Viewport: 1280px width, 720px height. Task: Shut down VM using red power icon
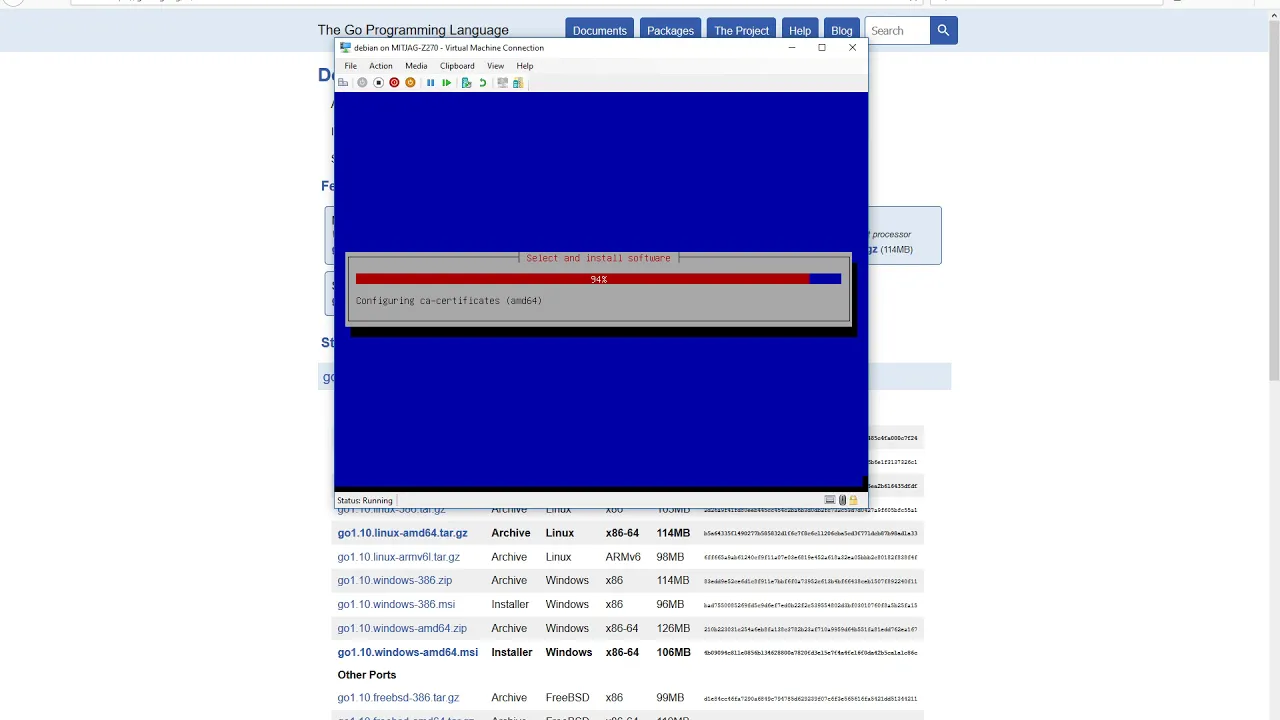click(x=394, y=83)
